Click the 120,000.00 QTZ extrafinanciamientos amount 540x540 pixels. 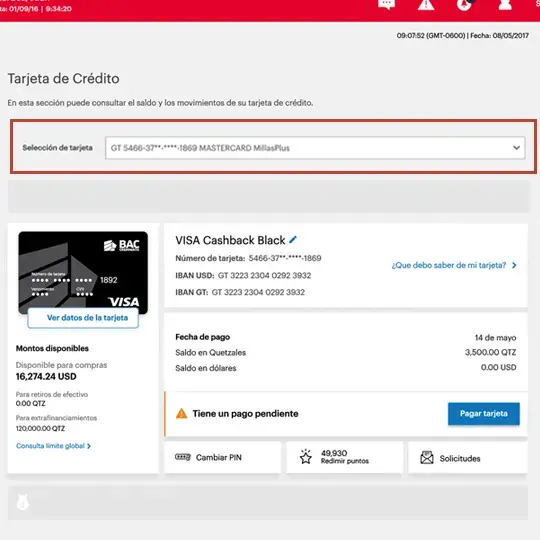tap(40, 428)
